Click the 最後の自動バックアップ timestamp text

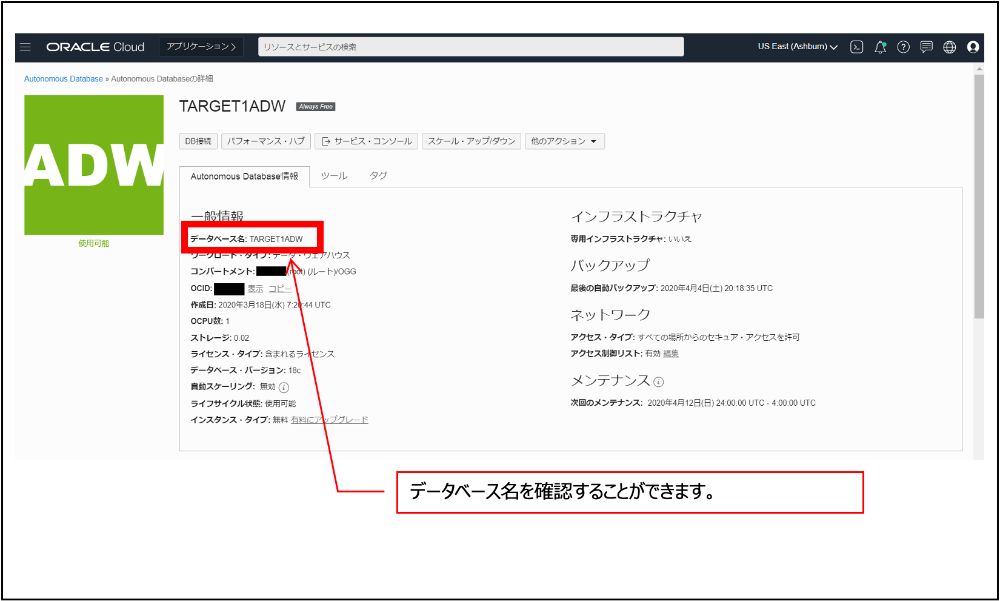pyautogui.click(x=672, y=288)
